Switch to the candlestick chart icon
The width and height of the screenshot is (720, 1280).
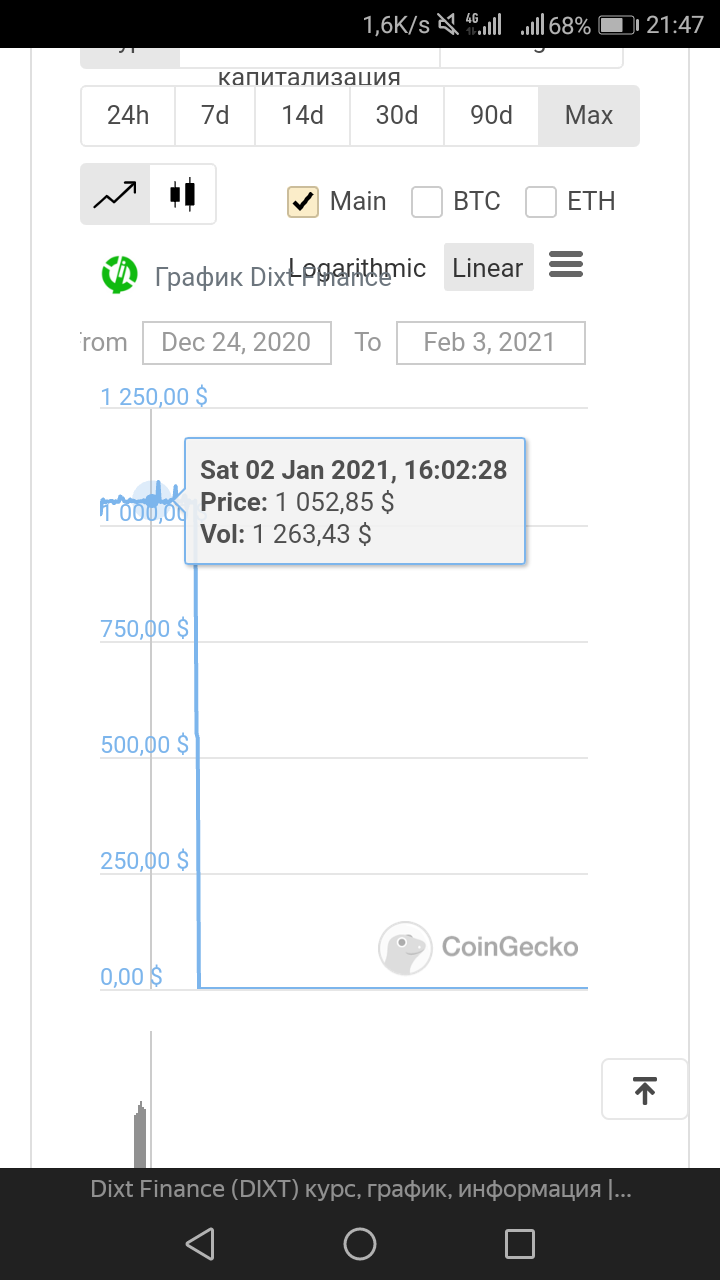[182, 194]
